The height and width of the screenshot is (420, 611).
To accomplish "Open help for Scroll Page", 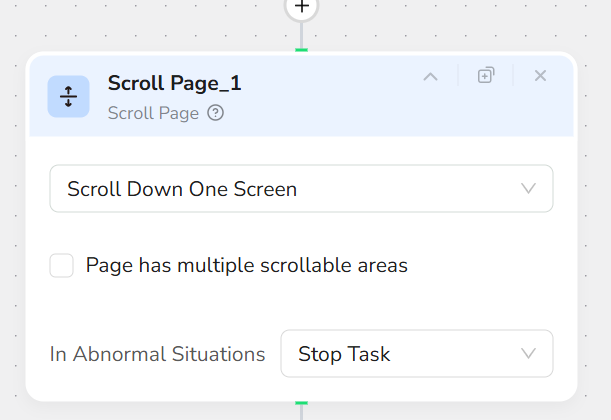I will 216,113.
